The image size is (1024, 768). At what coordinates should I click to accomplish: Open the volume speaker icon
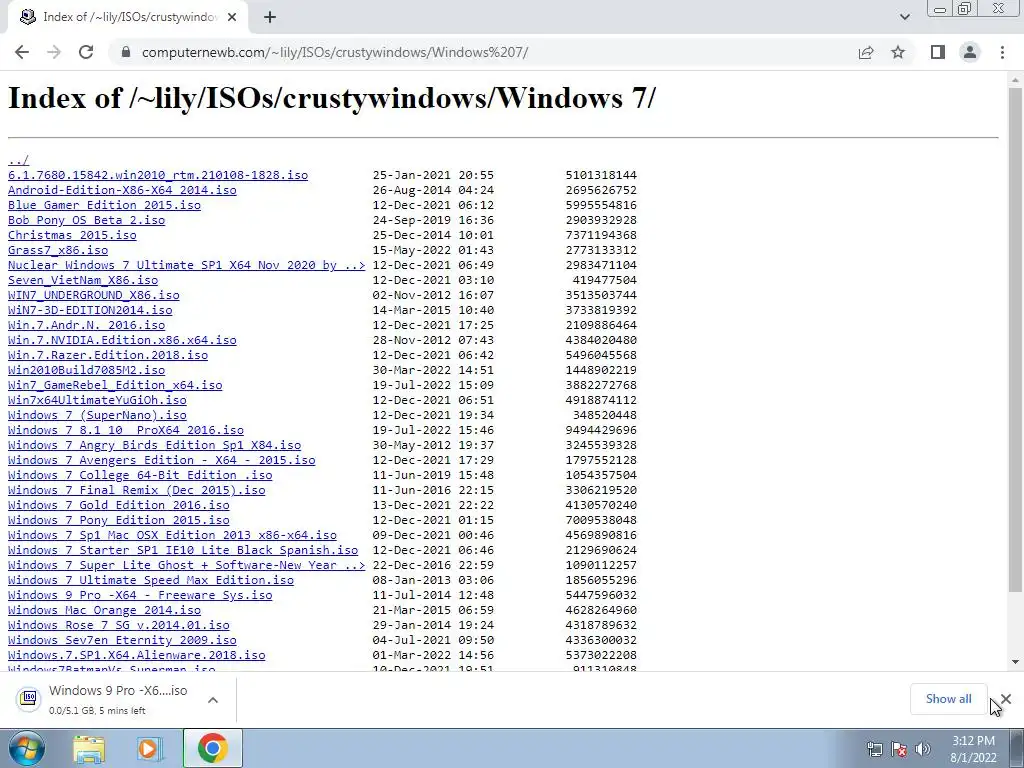click(922, 749)
